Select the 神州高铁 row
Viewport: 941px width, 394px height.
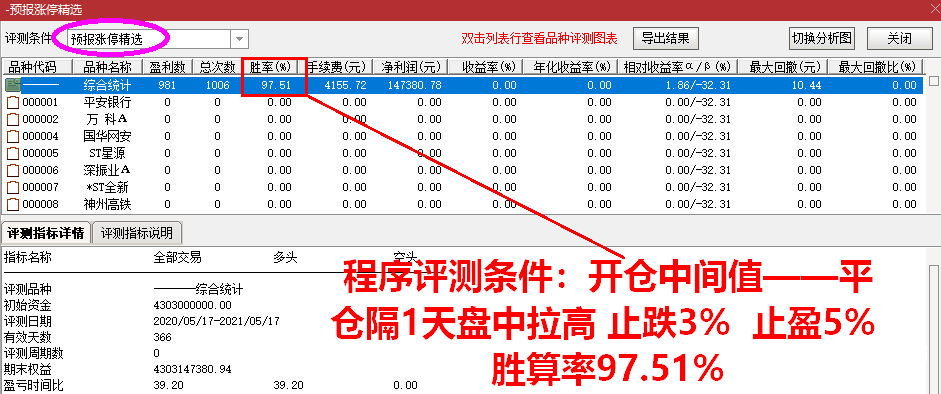(462, 204)
